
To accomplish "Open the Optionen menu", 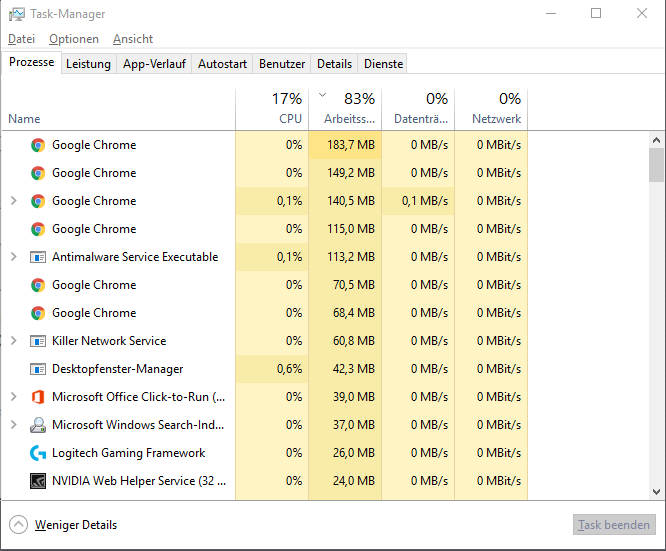I will [74, 39].
